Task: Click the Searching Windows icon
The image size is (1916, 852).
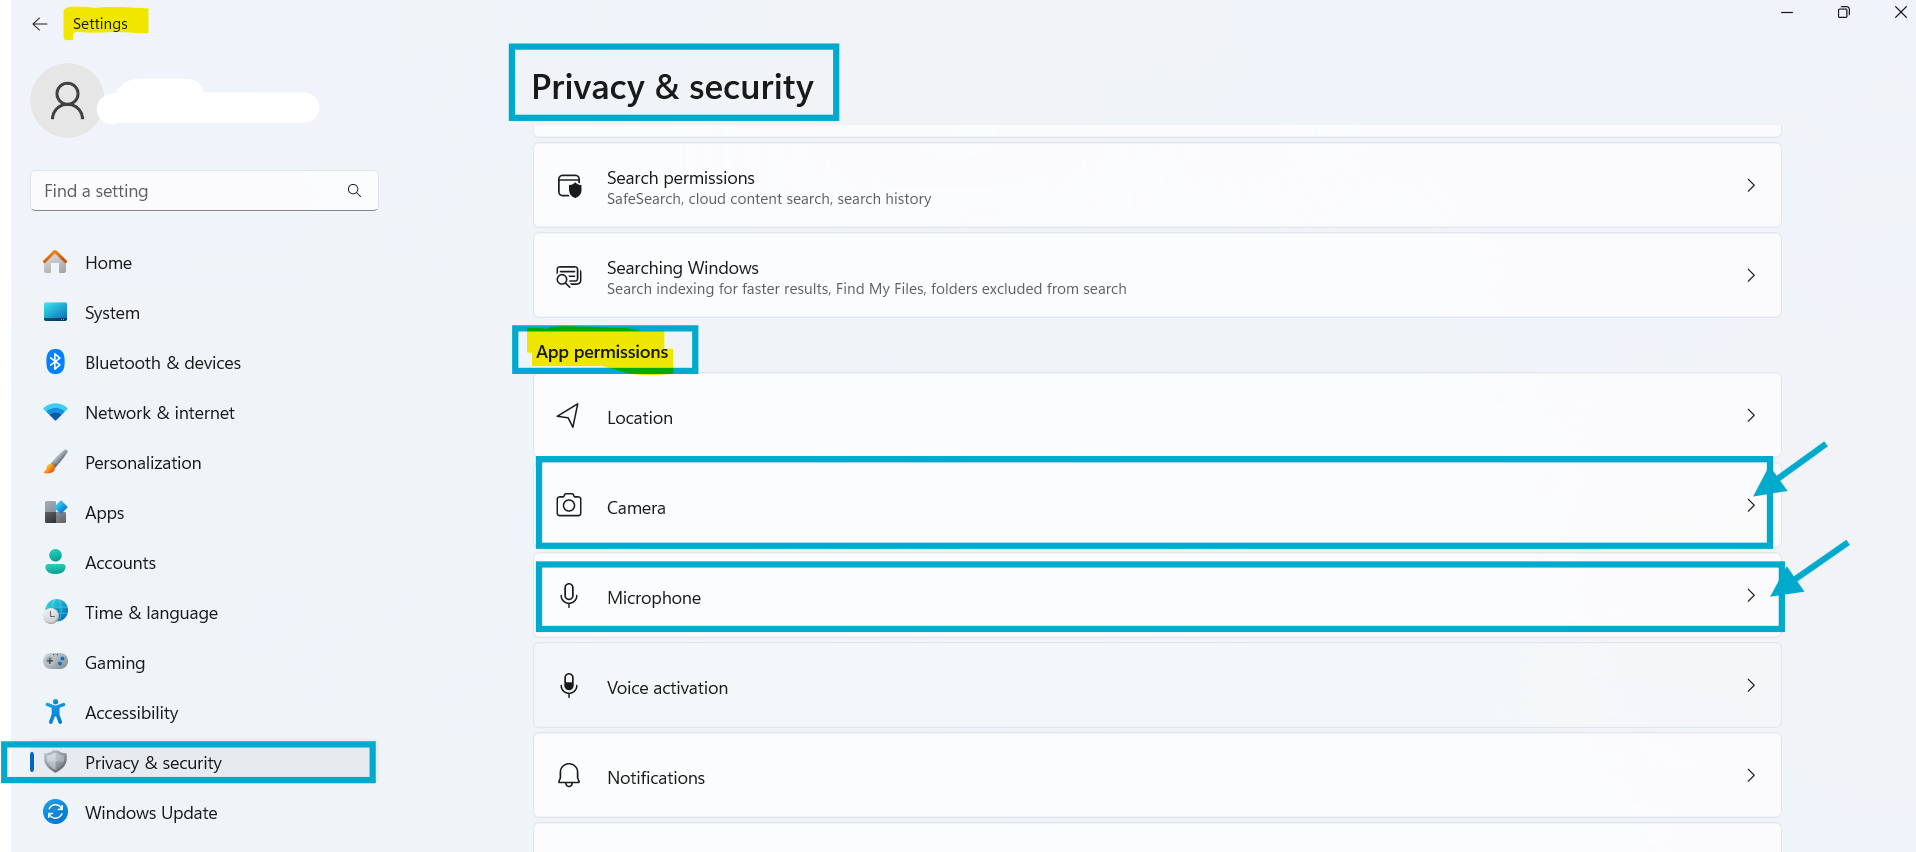Action: tap(569, 276)
